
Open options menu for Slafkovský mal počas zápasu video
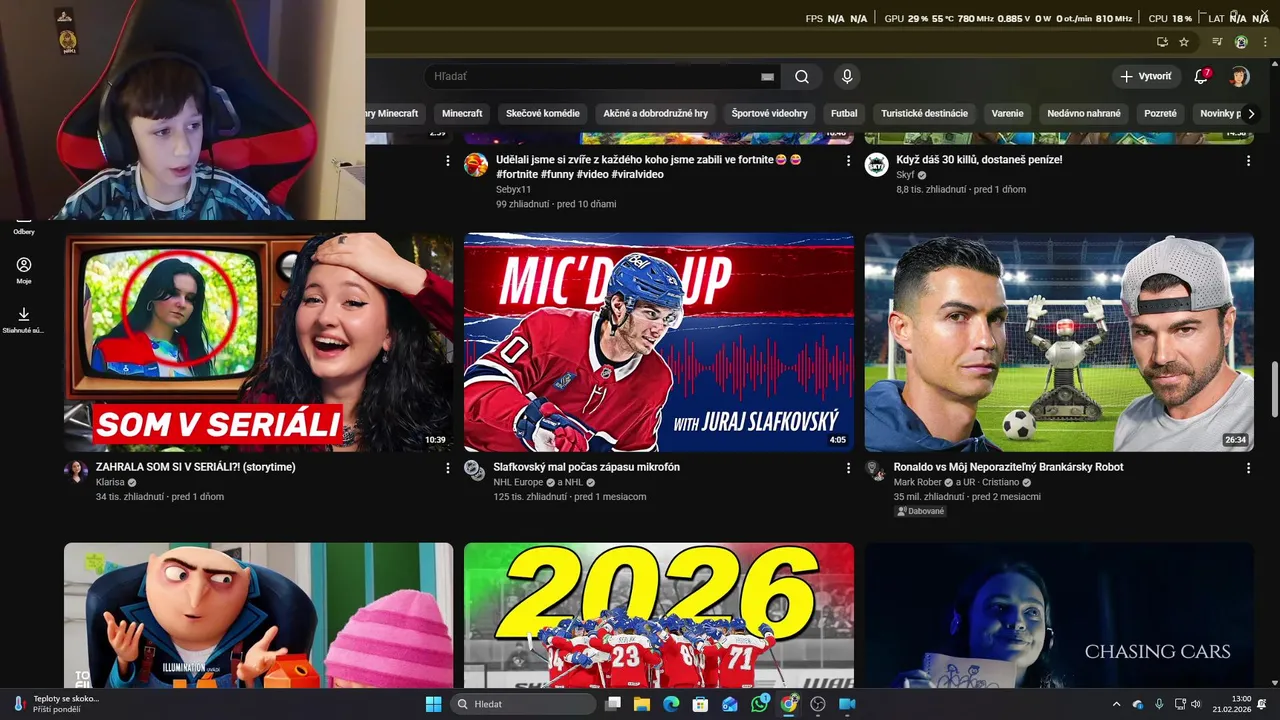click(848, 467)
